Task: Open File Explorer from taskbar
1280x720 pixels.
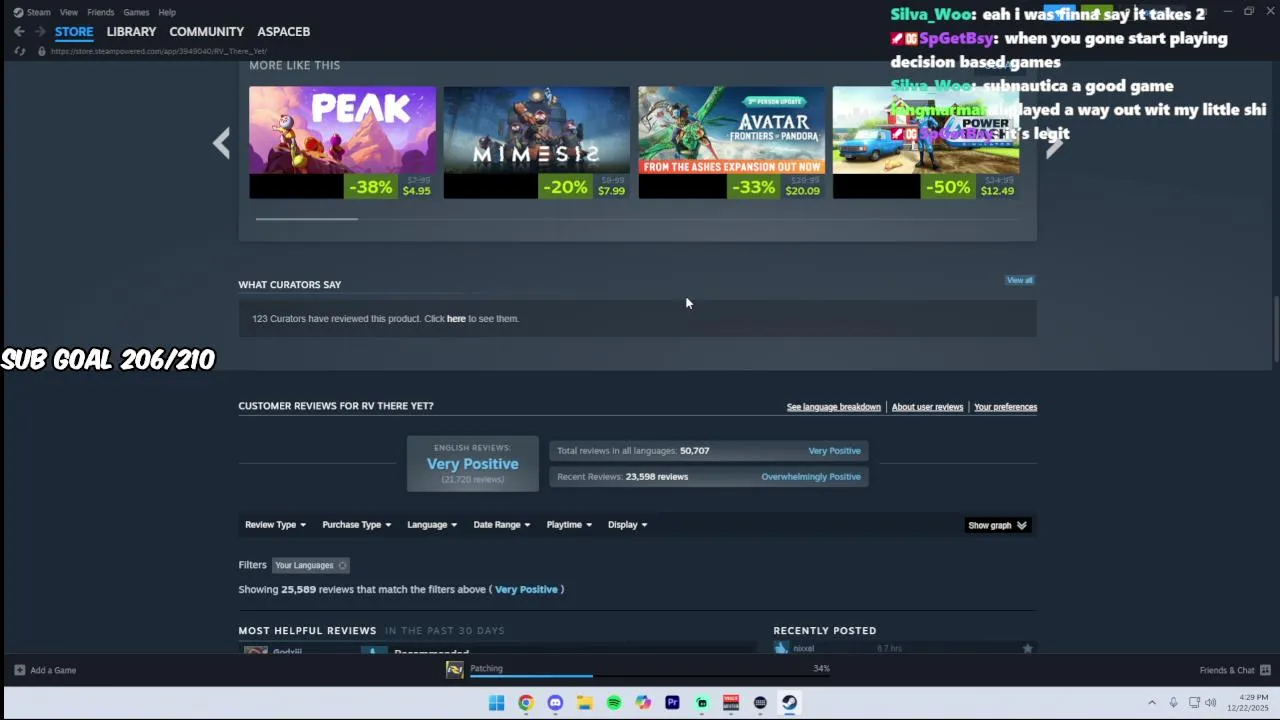Action: click(584, 703)
